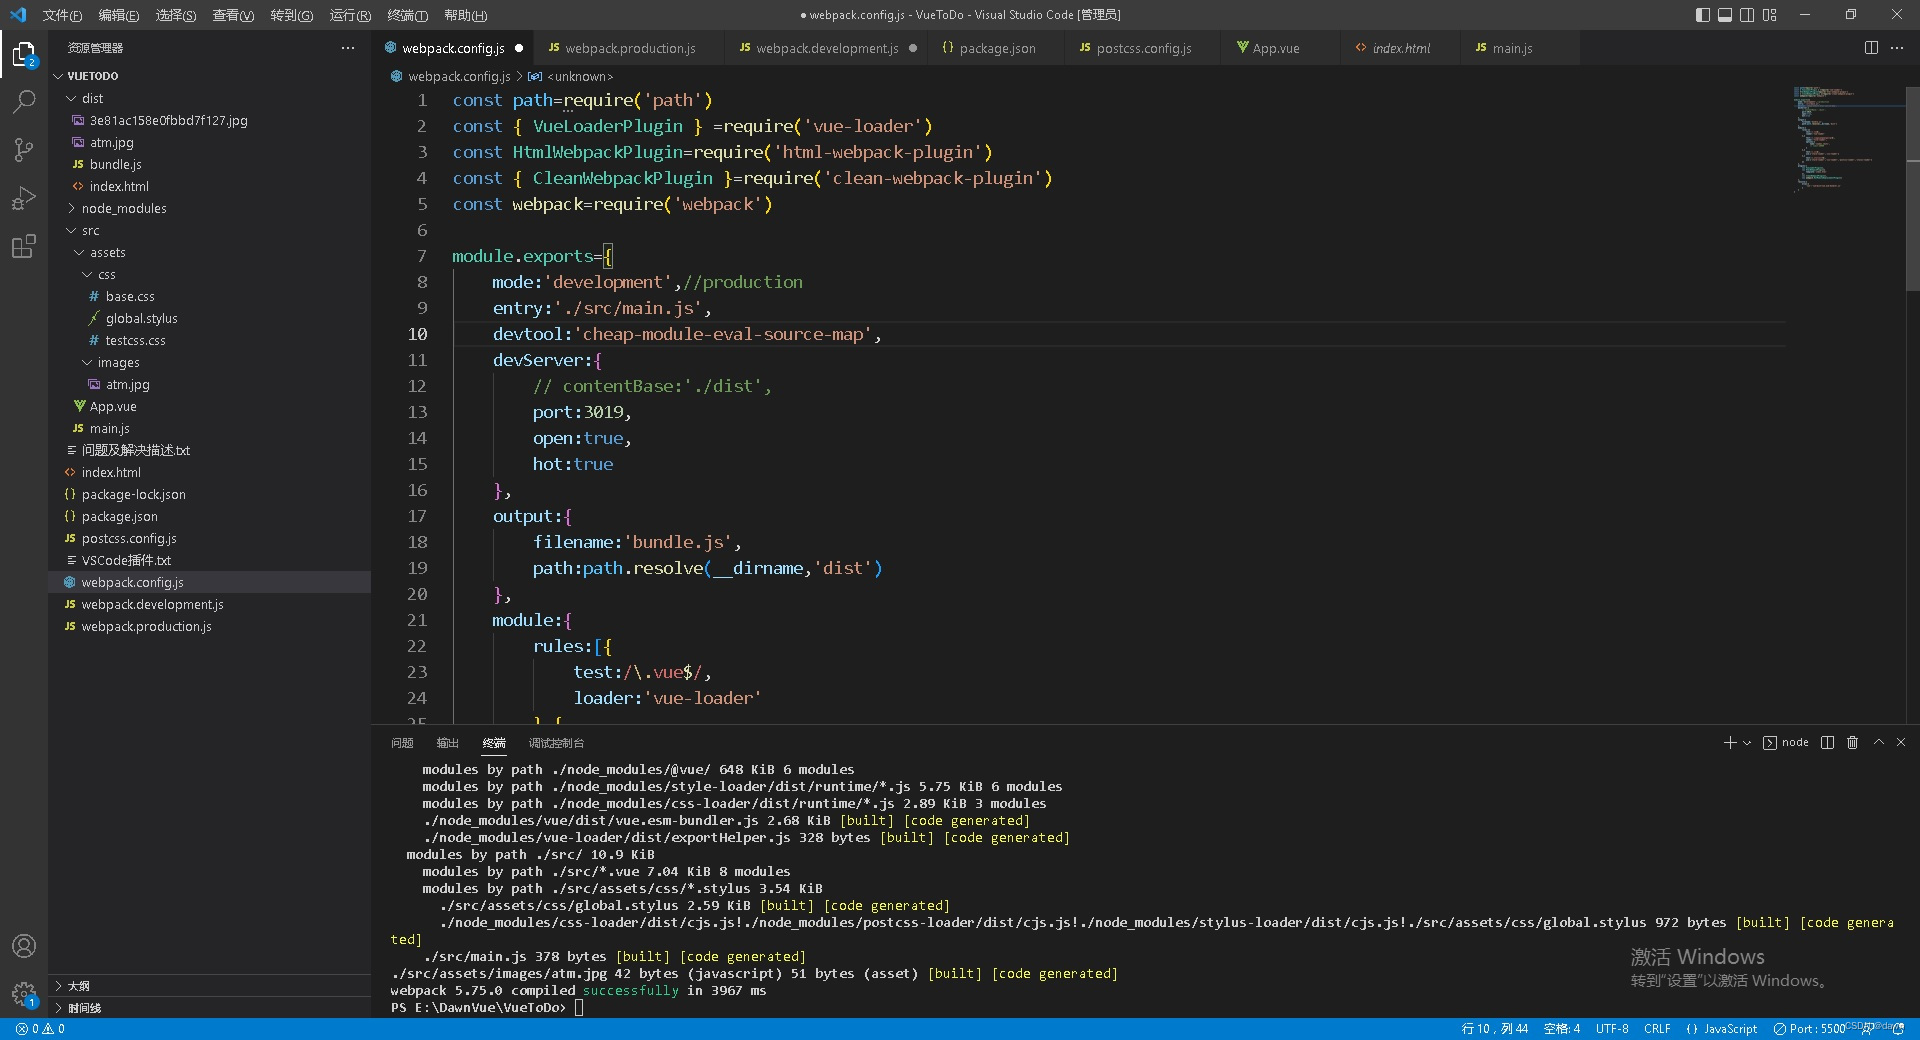
Task: Switch to 调试控制台 debug console tab
Action: (x=556, y=743)
